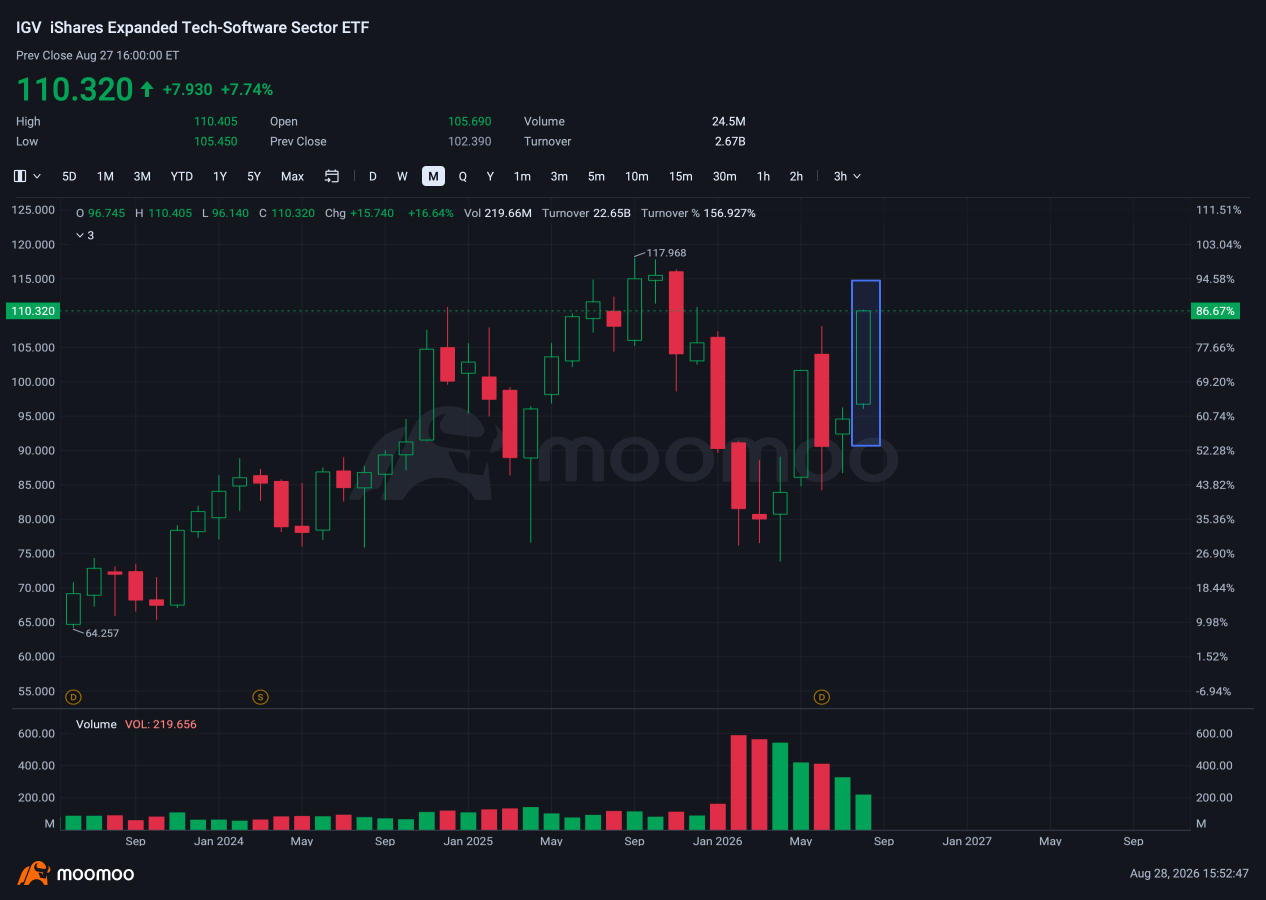Select the YTD range
1266x900 pixels.
click(x=181, y=176)
